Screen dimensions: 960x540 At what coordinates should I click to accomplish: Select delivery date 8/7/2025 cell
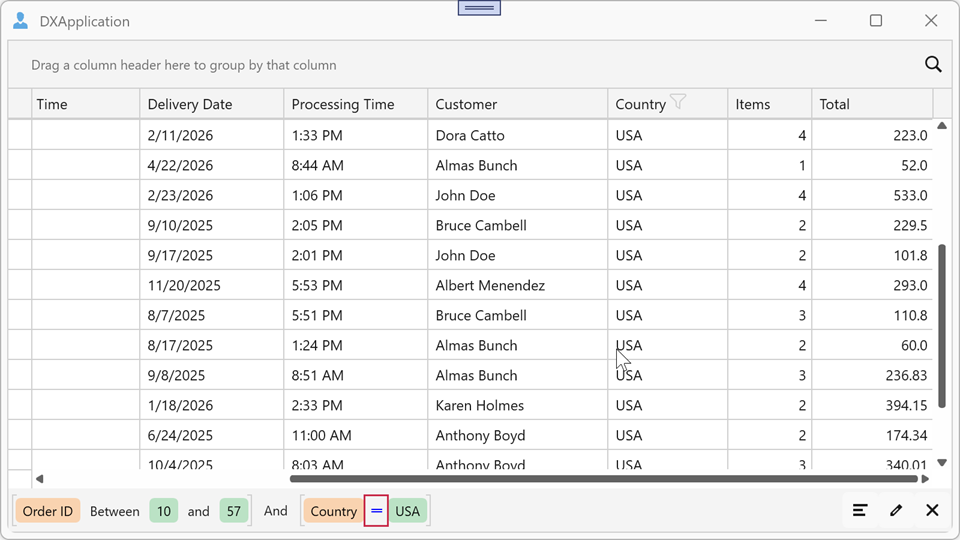coord(212,315)
